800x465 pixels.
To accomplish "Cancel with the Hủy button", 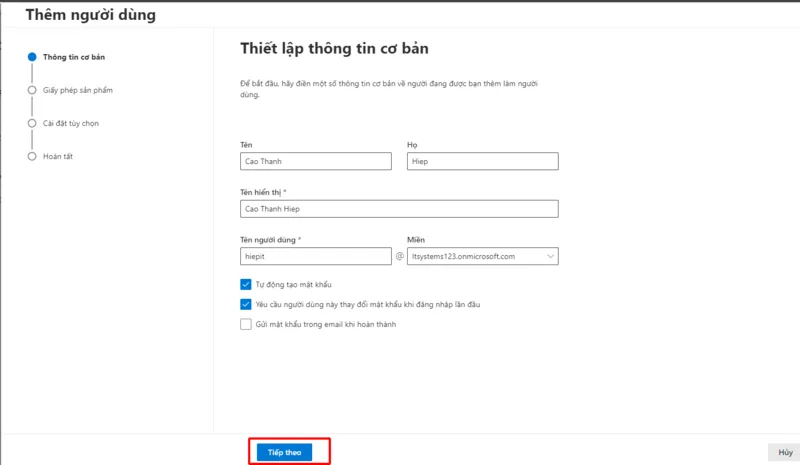I will 785,452.
